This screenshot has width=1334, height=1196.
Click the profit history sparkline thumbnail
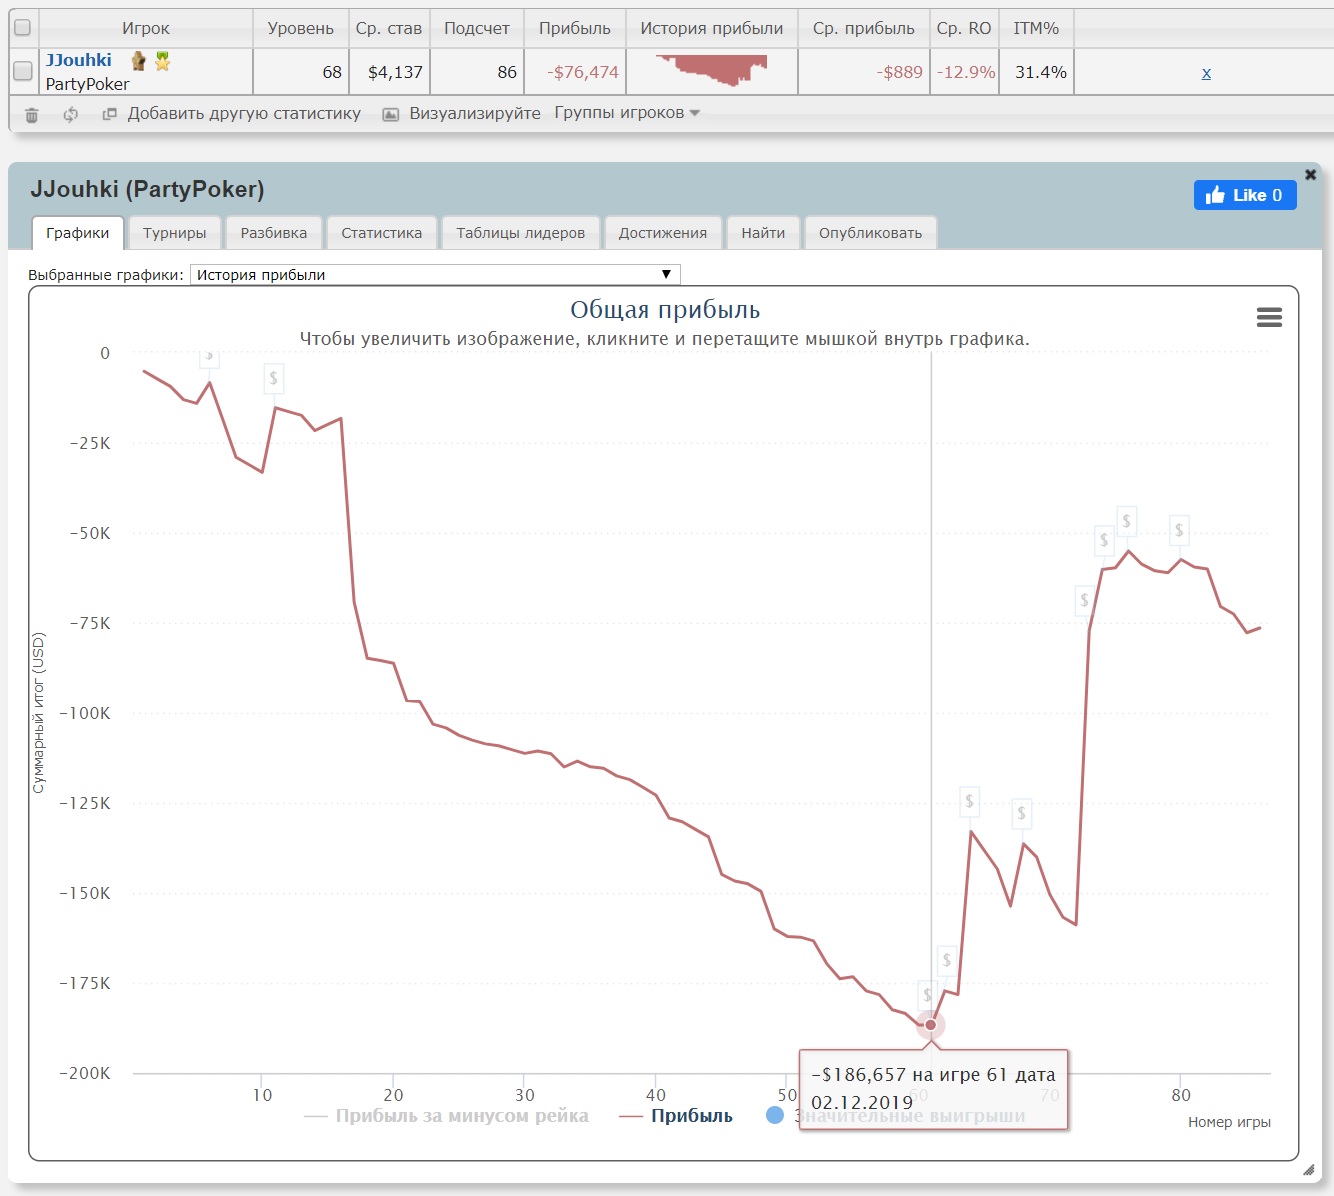click(712, 70)
